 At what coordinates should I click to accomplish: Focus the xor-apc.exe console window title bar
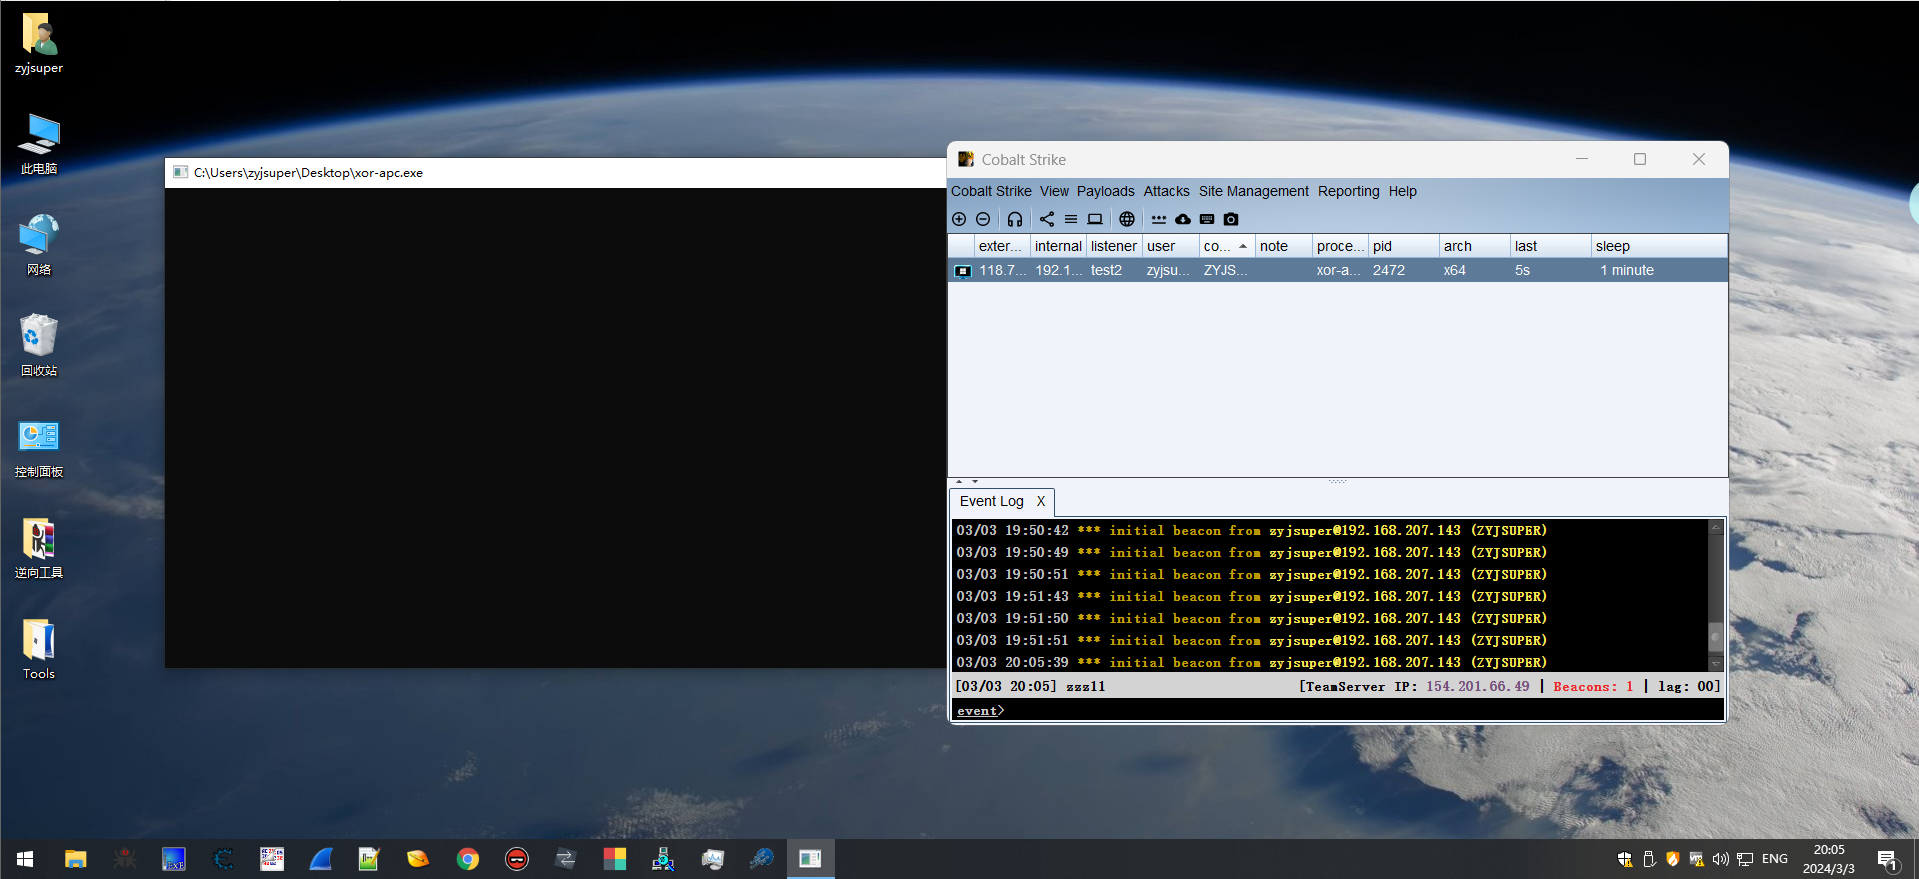(555, 172)
